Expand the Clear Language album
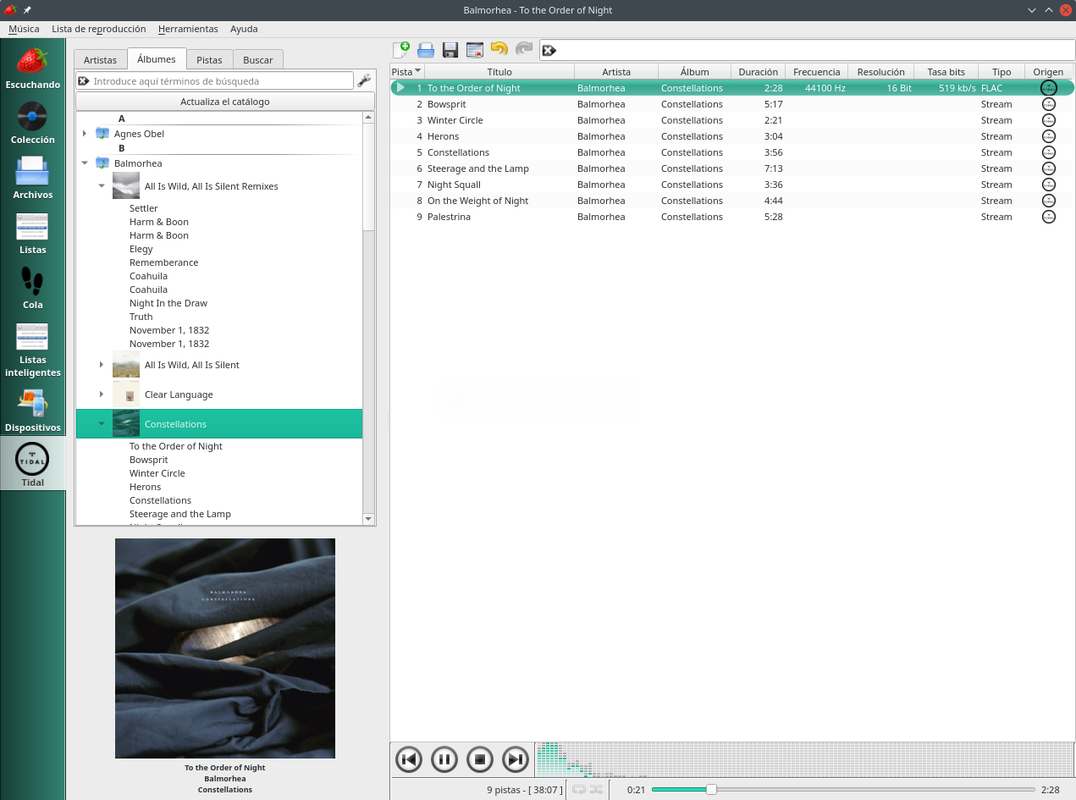The width and height of the screenshot is (1076, 800). click(x=102, y=395)
